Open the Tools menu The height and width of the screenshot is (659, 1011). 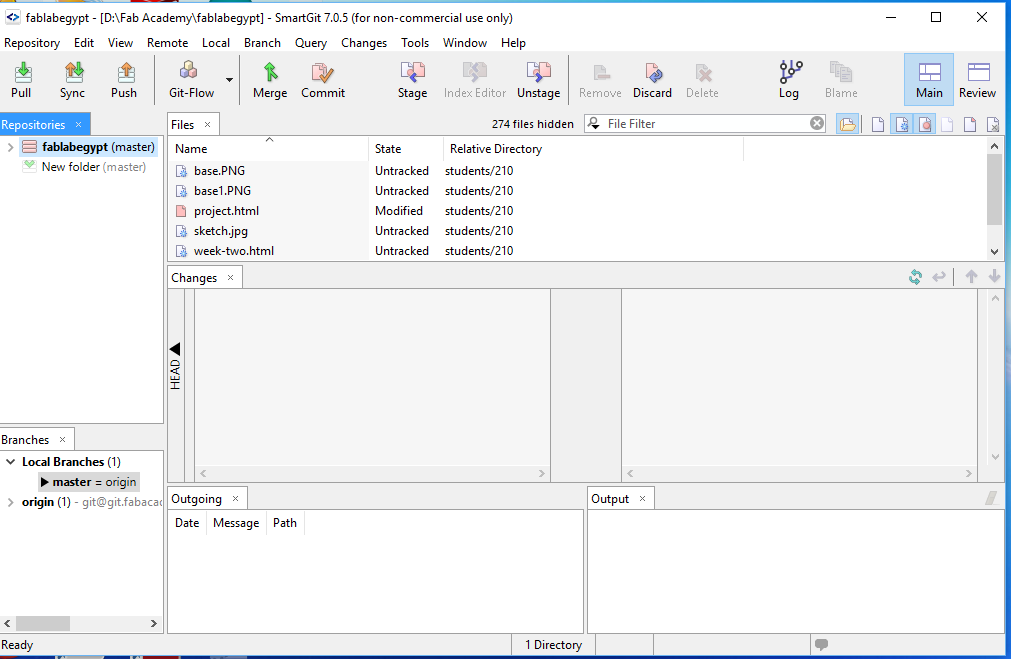tap(415, 43)
